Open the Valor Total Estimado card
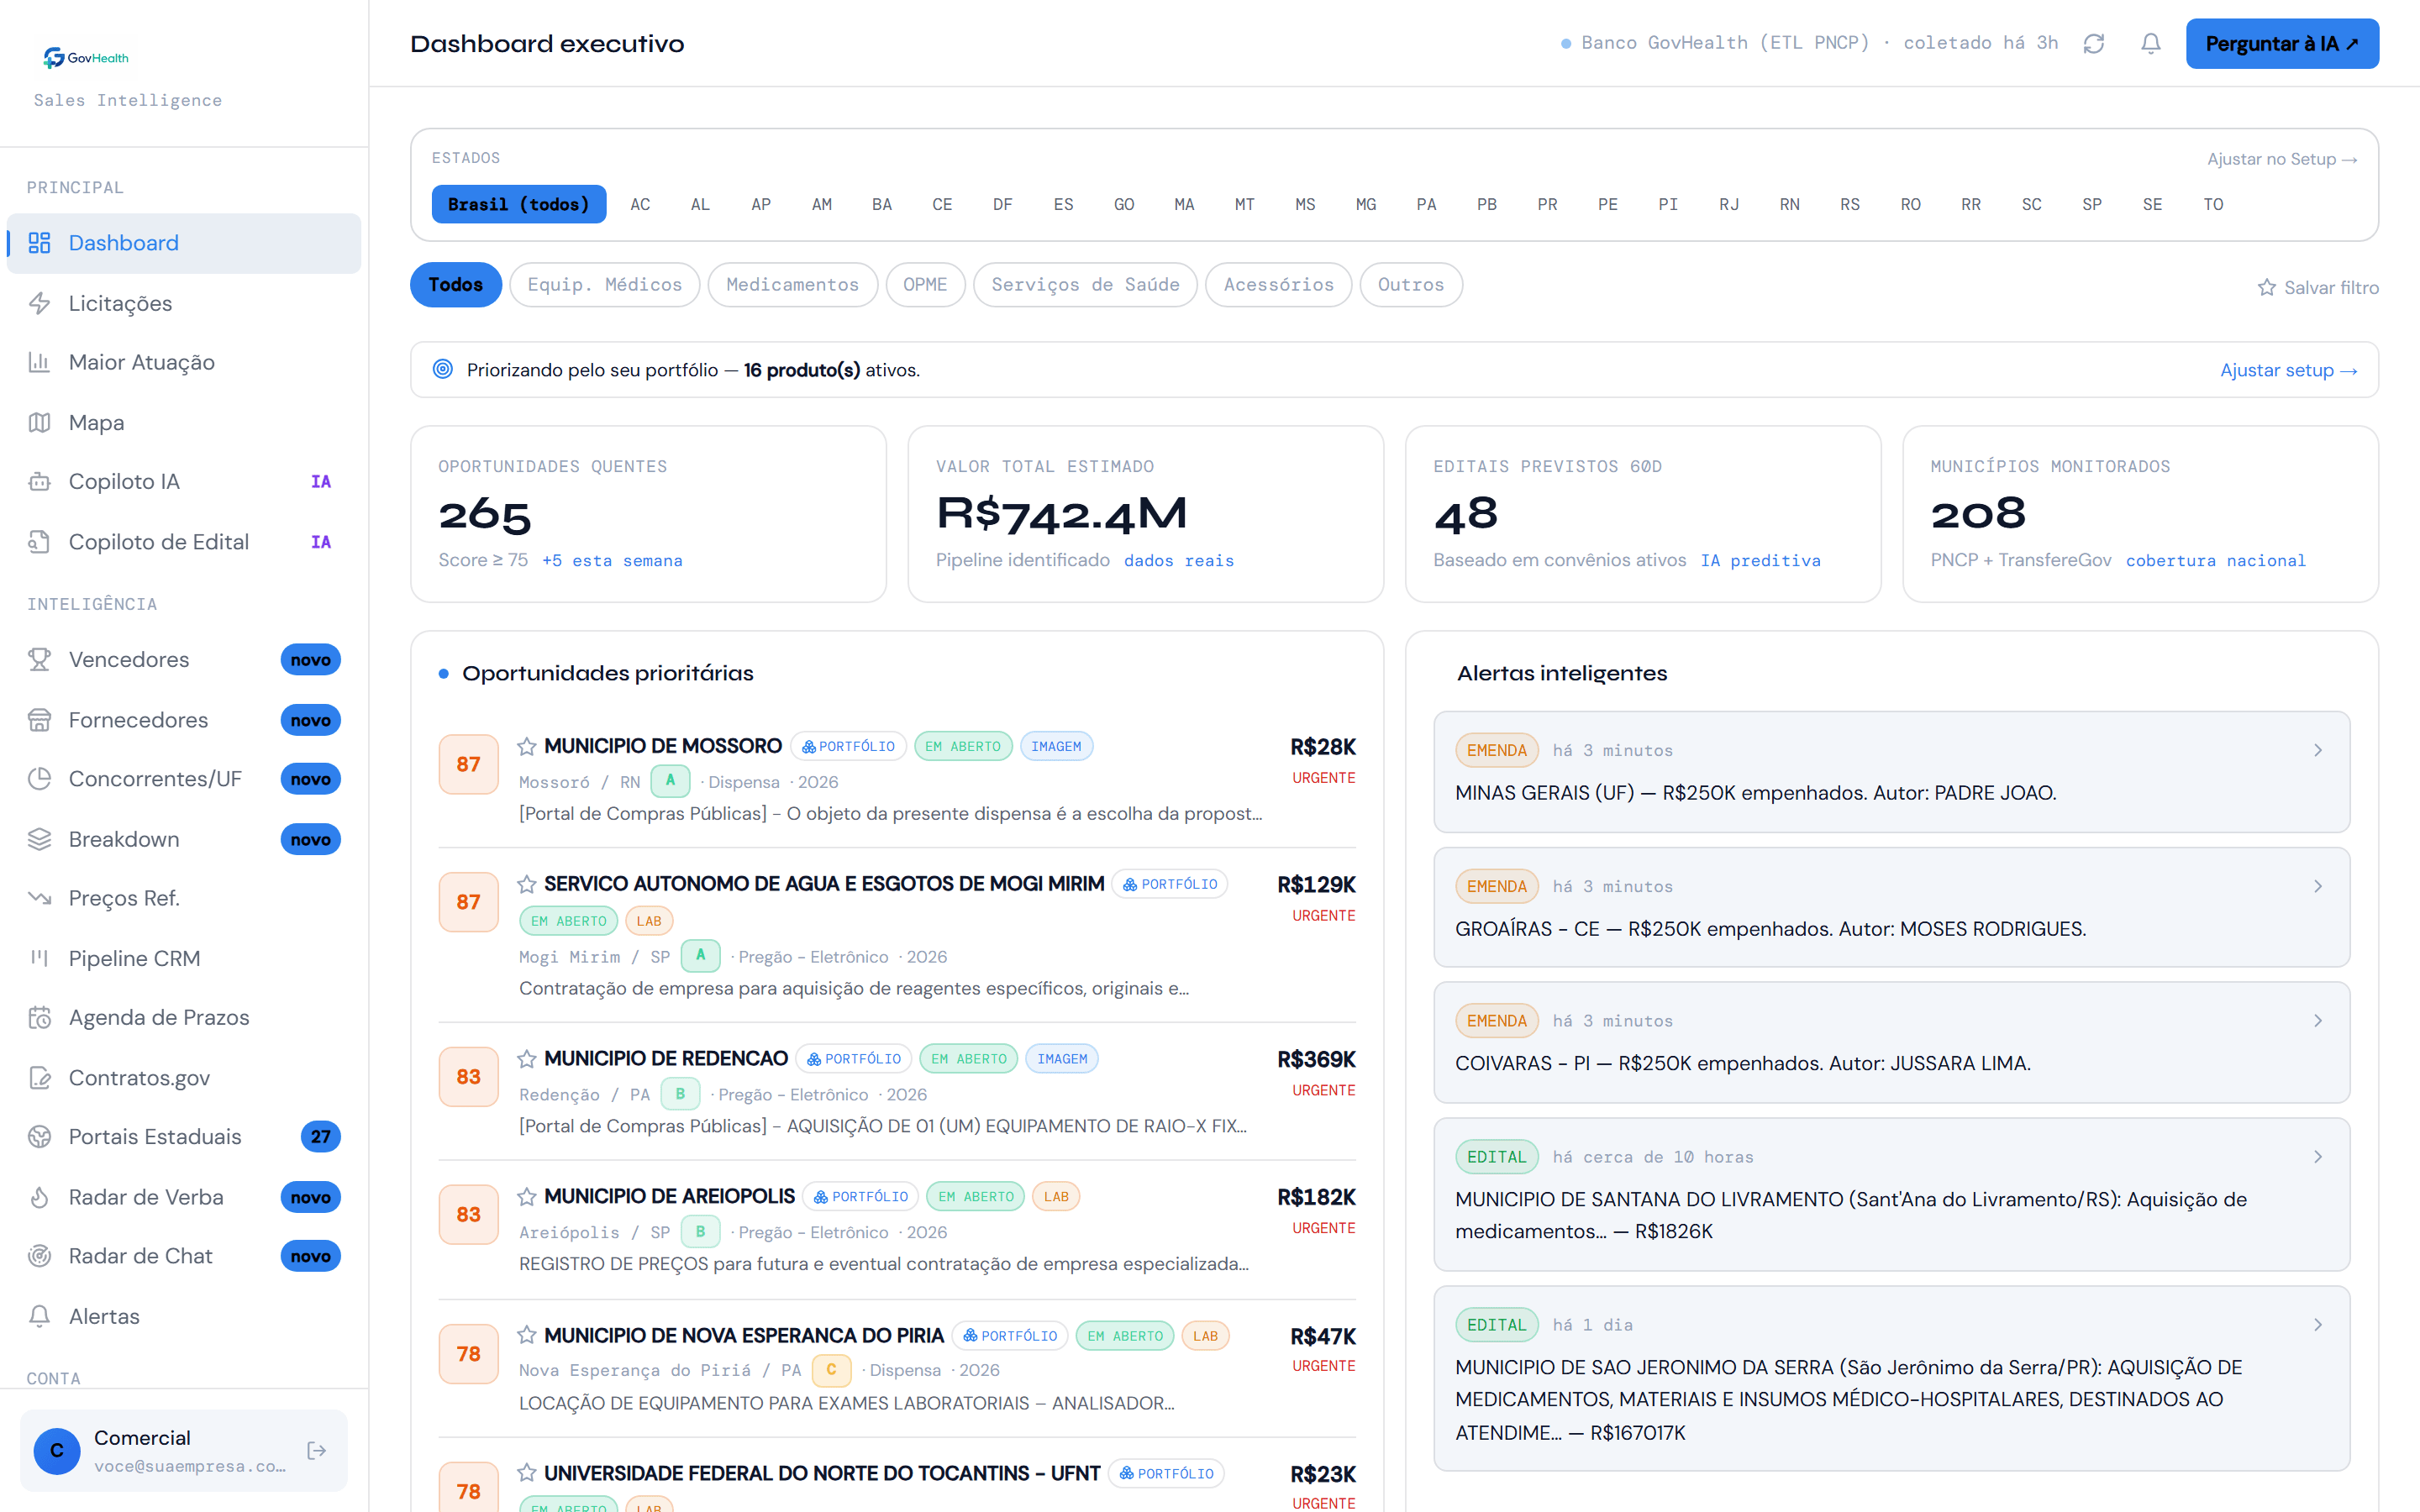The image size is (2420, 1512). (1146, 514)
